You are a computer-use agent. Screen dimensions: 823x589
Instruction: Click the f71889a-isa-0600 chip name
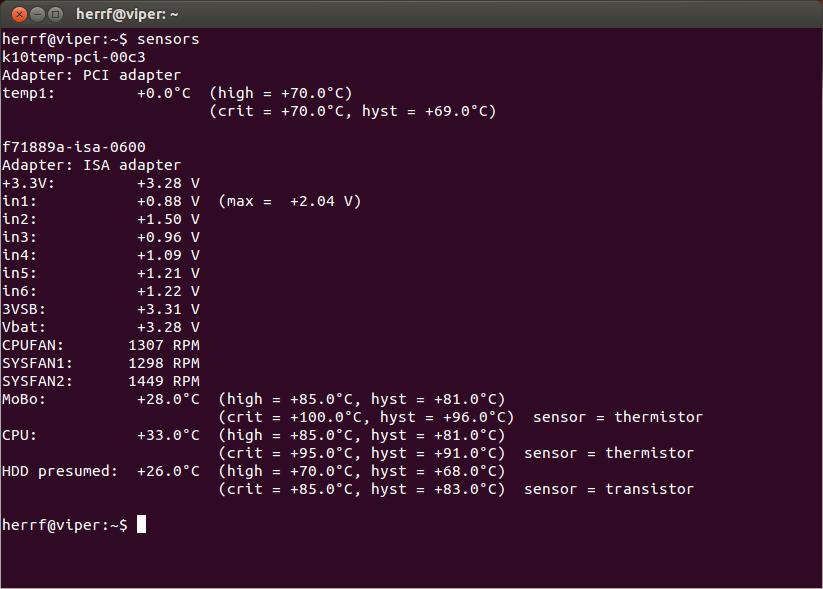[x=73, y=147]
